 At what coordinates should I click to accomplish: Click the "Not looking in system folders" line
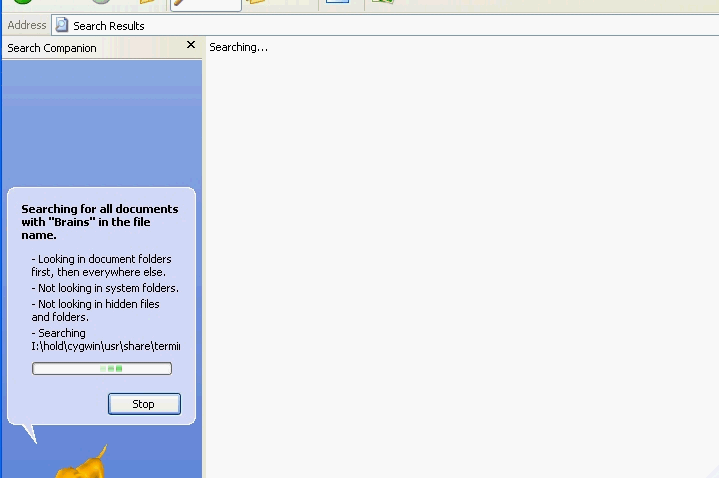(x=105, y=288)
